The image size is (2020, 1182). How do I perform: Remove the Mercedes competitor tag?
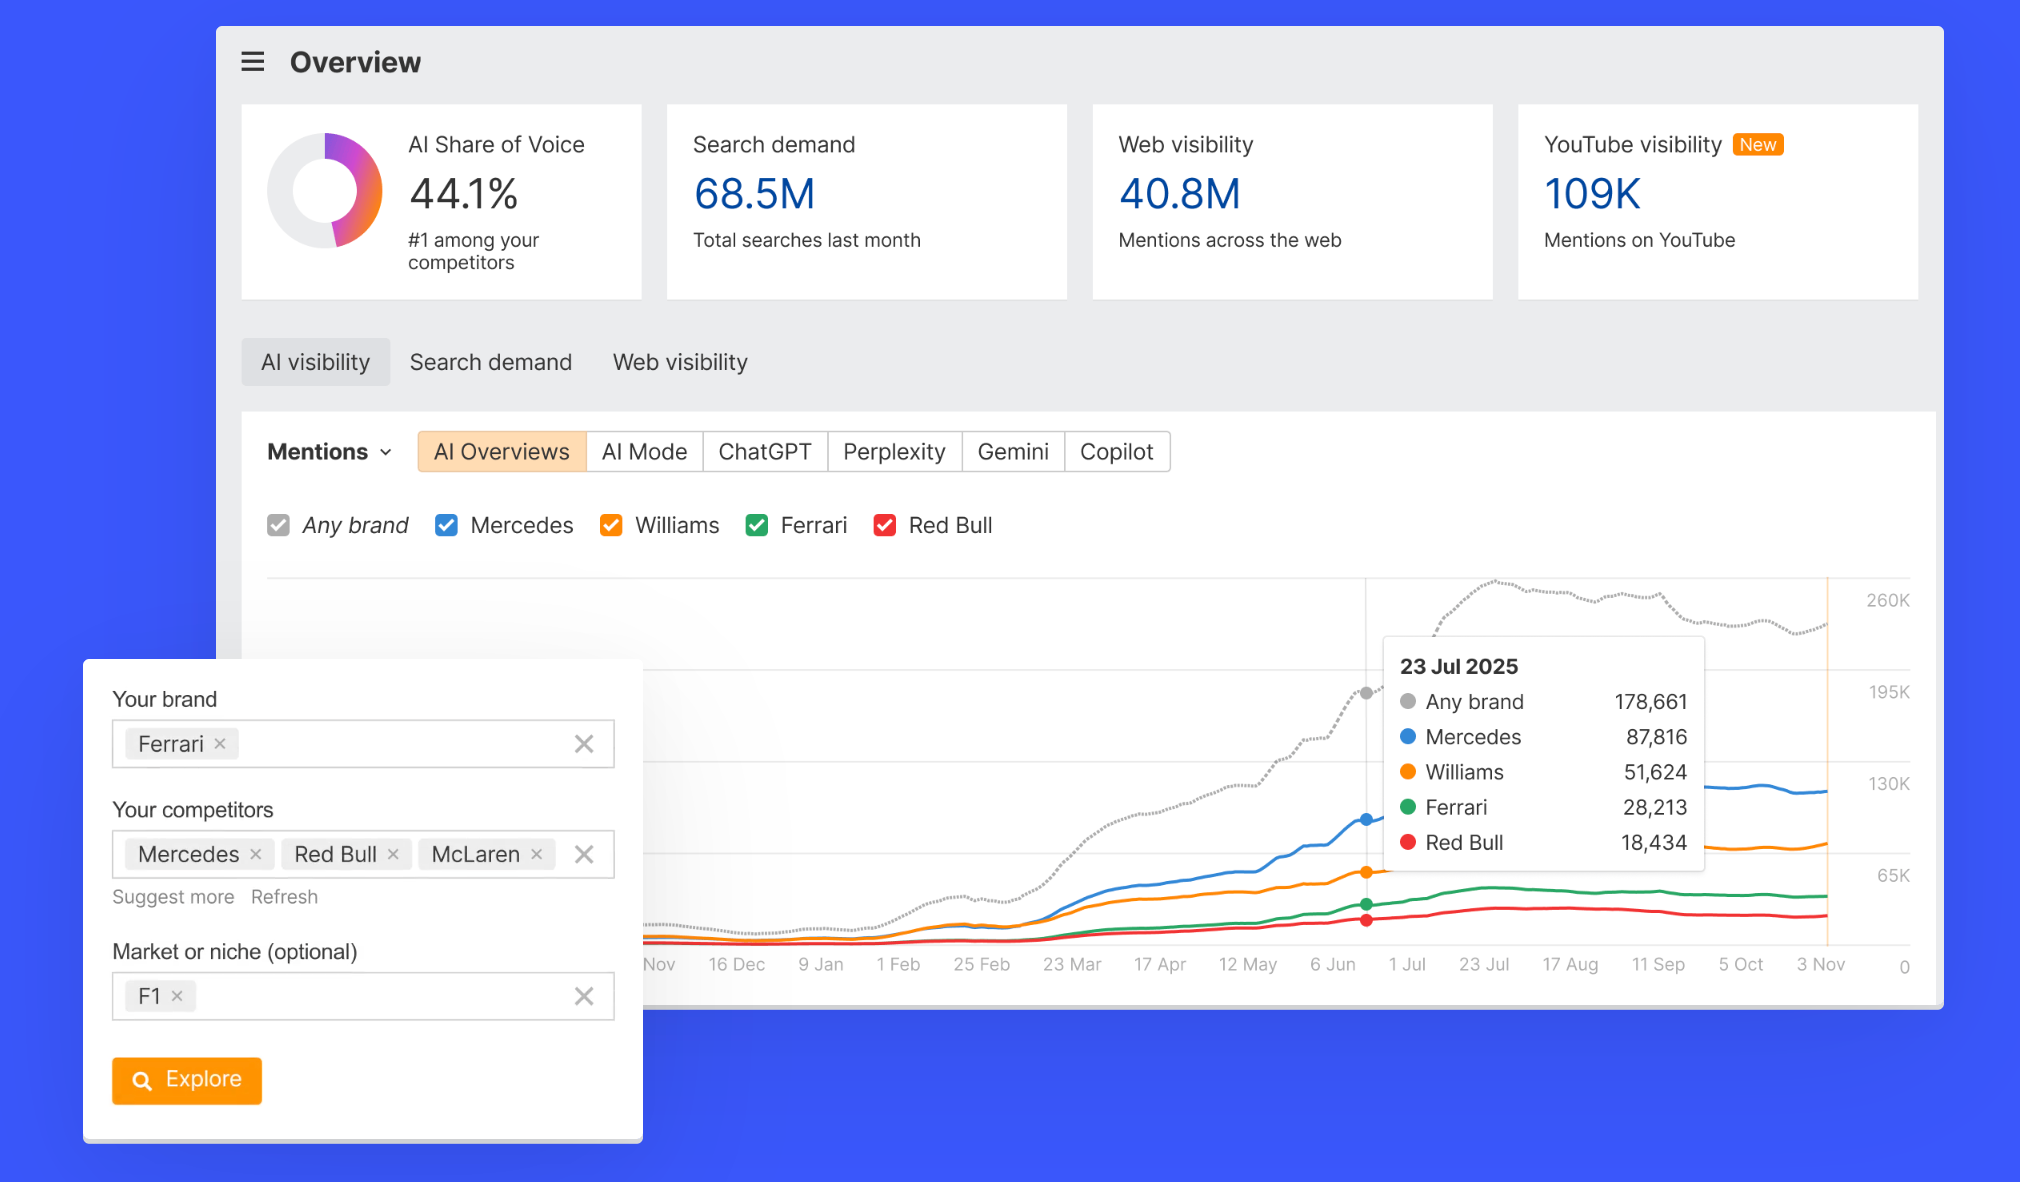pyautogui.click(x=256, y=854)
